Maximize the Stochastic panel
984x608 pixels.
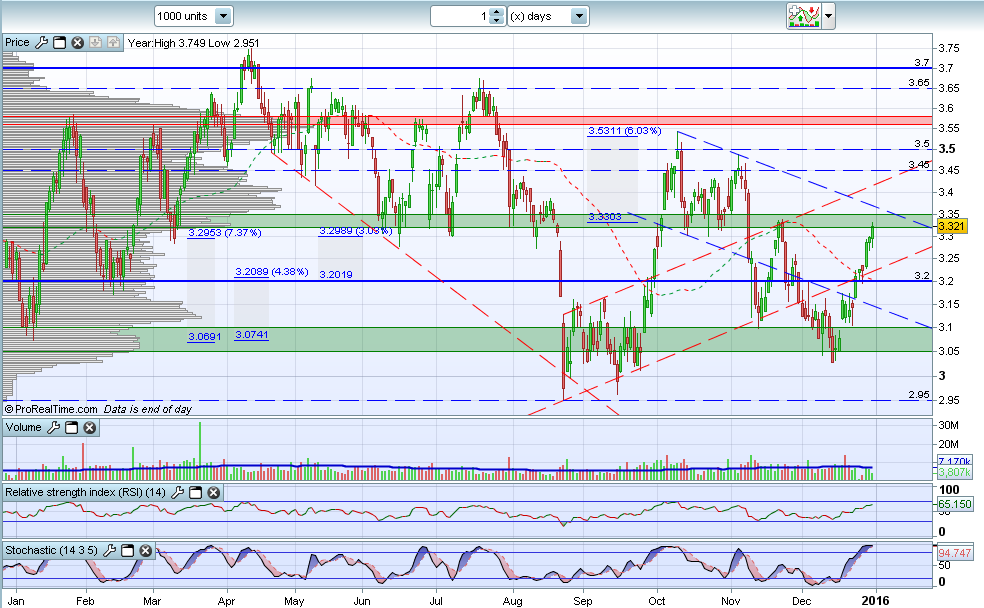point(127,550)
